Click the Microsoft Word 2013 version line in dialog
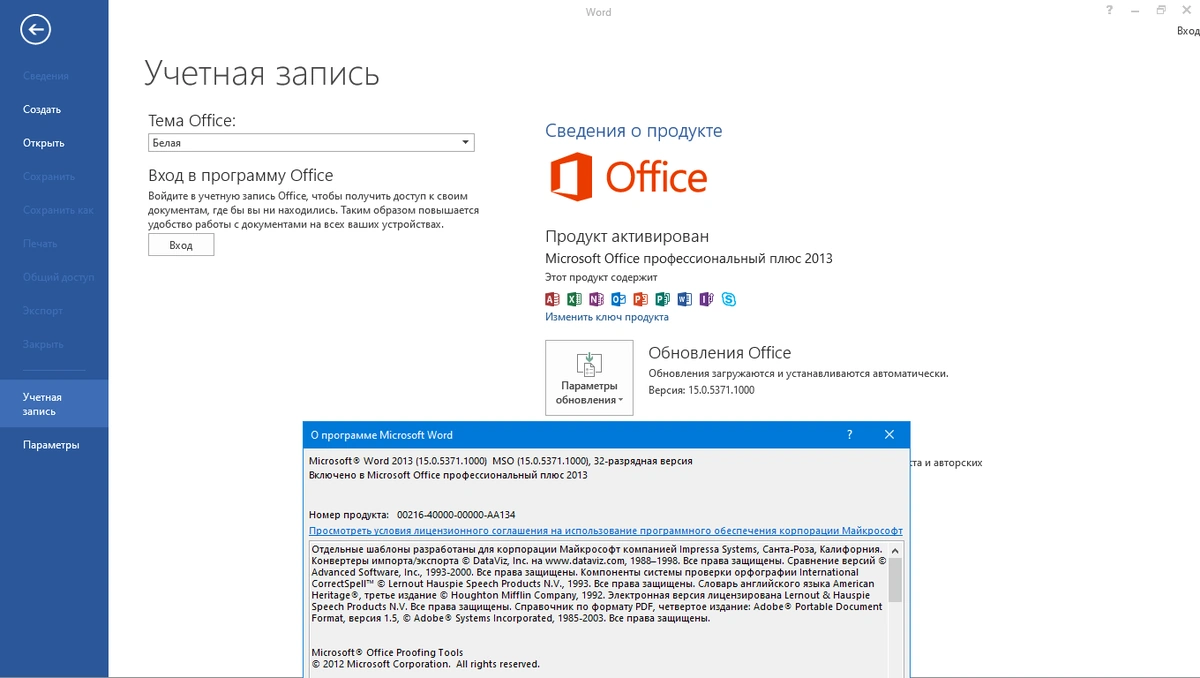The image size is (1200, 678). 501,461
